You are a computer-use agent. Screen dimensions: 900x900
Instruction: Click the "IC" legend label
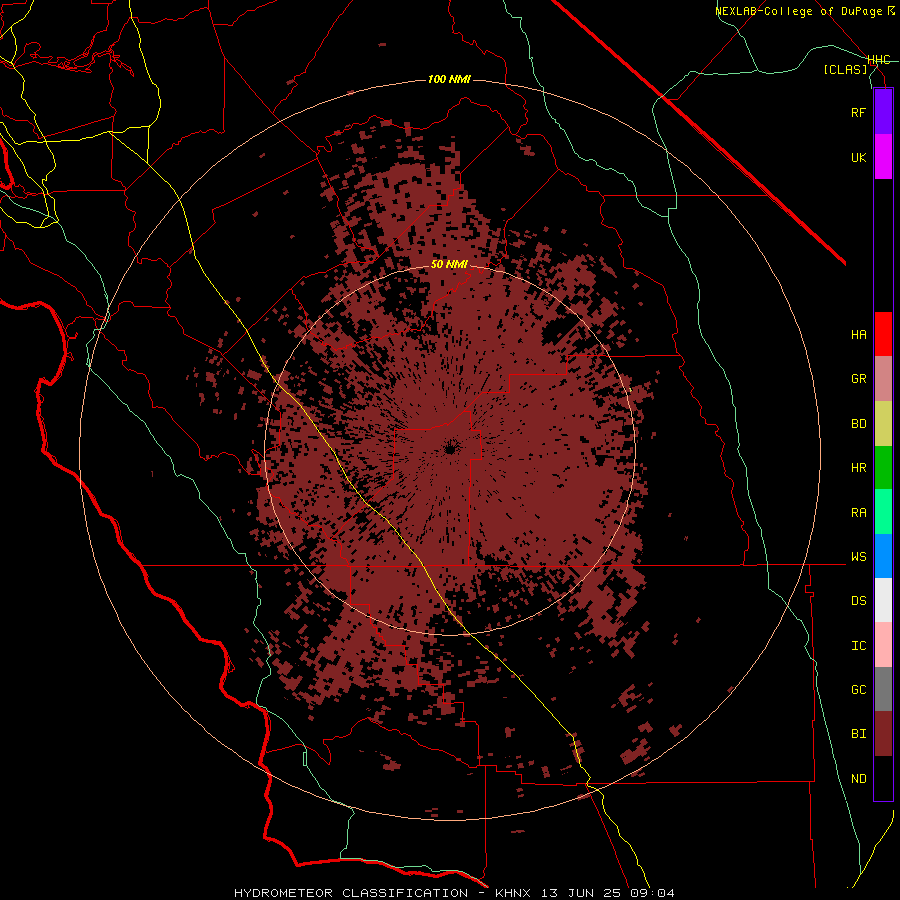click(858, 645)
